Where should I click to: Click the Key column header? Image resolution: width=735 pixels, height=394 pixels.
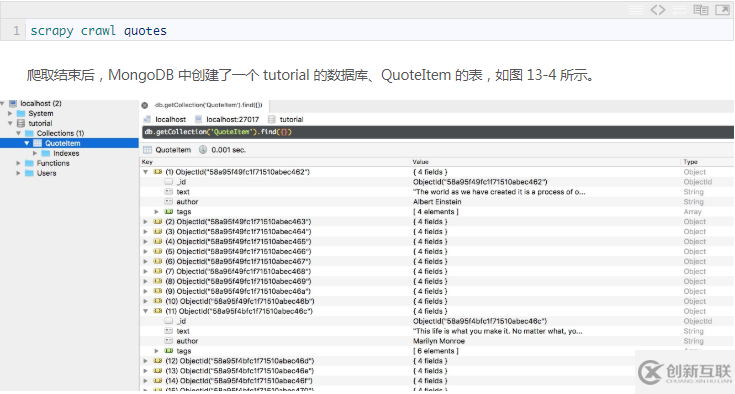pos(147,162)
